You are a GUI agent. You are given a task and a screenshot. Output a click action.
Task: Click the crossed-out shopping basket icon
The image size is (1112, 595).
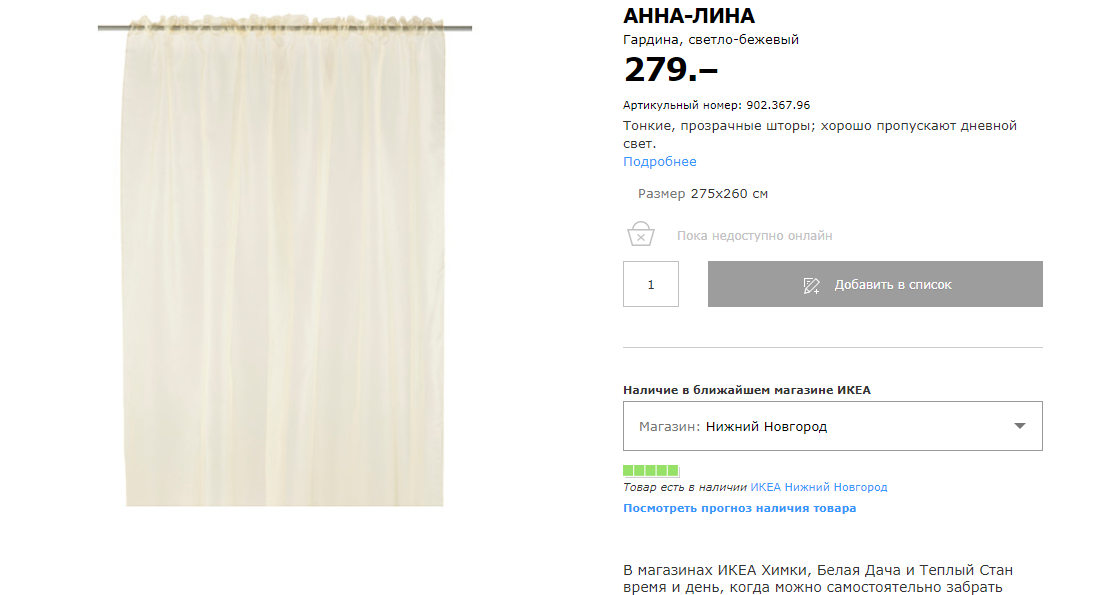click(x=640, y=234)
